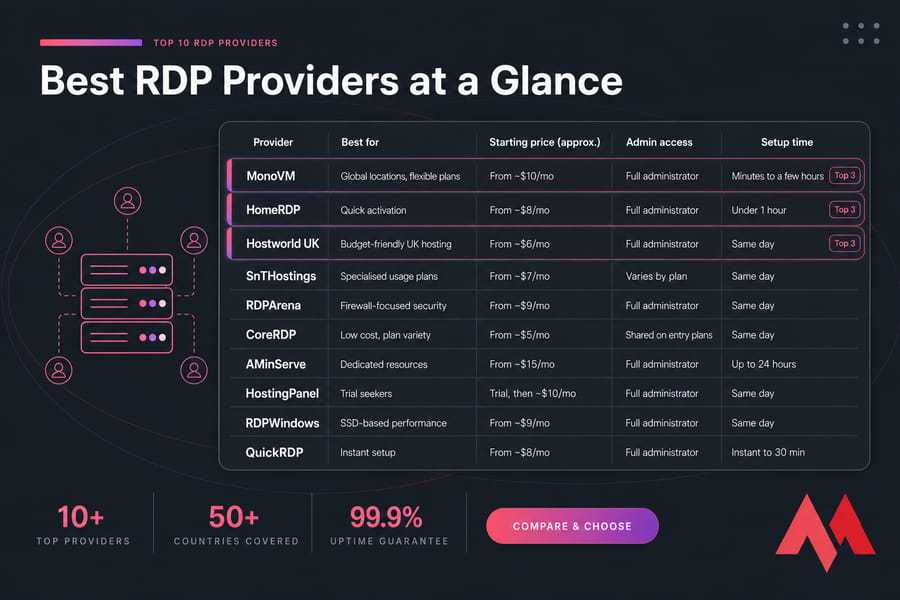Click the bottom server rack icon

click(x=127, y=337)
